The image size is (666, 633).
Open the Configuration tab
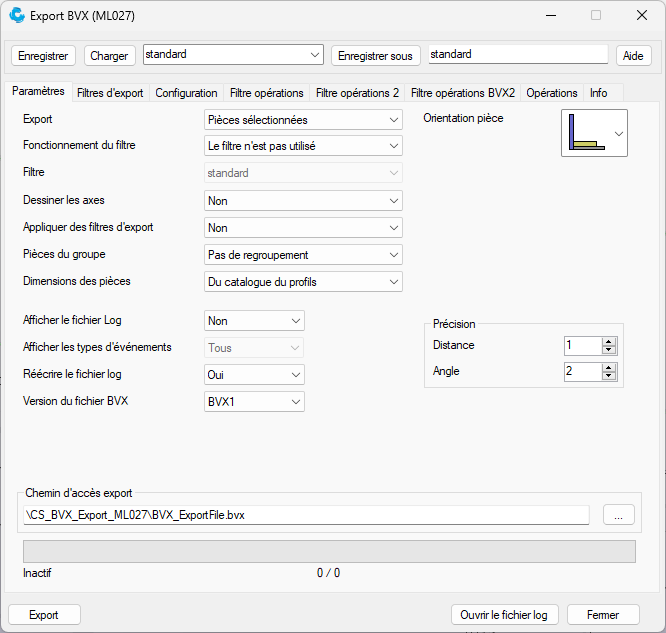(186, 93)
